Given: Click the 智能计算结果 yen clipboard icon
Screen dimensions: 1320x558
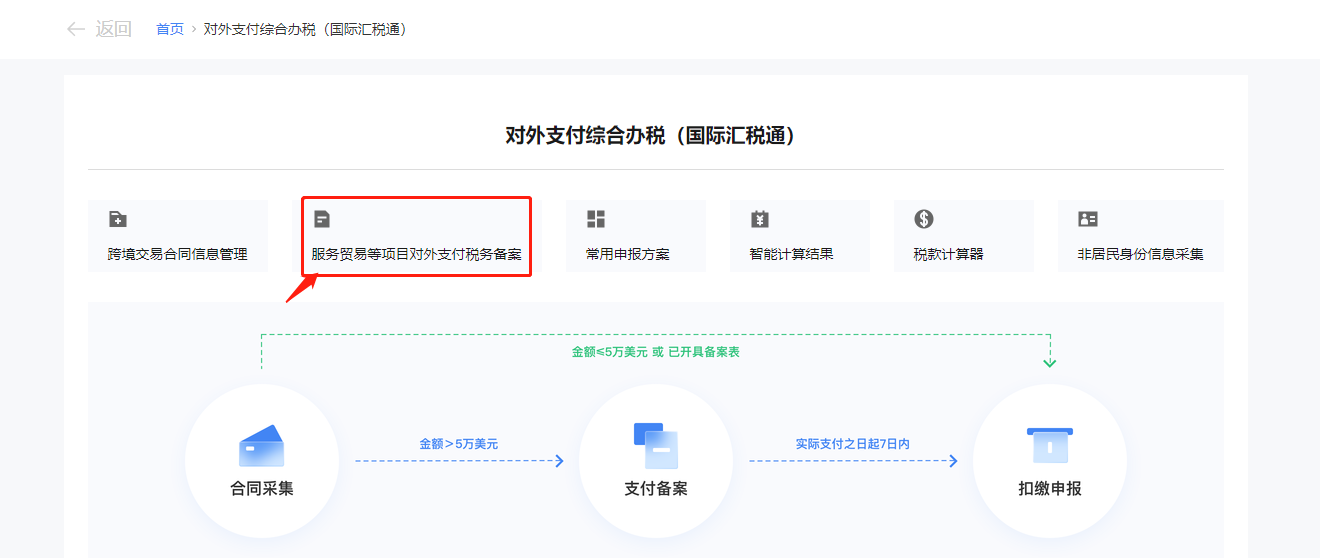Looking at the screenshot, I should 760,219.
